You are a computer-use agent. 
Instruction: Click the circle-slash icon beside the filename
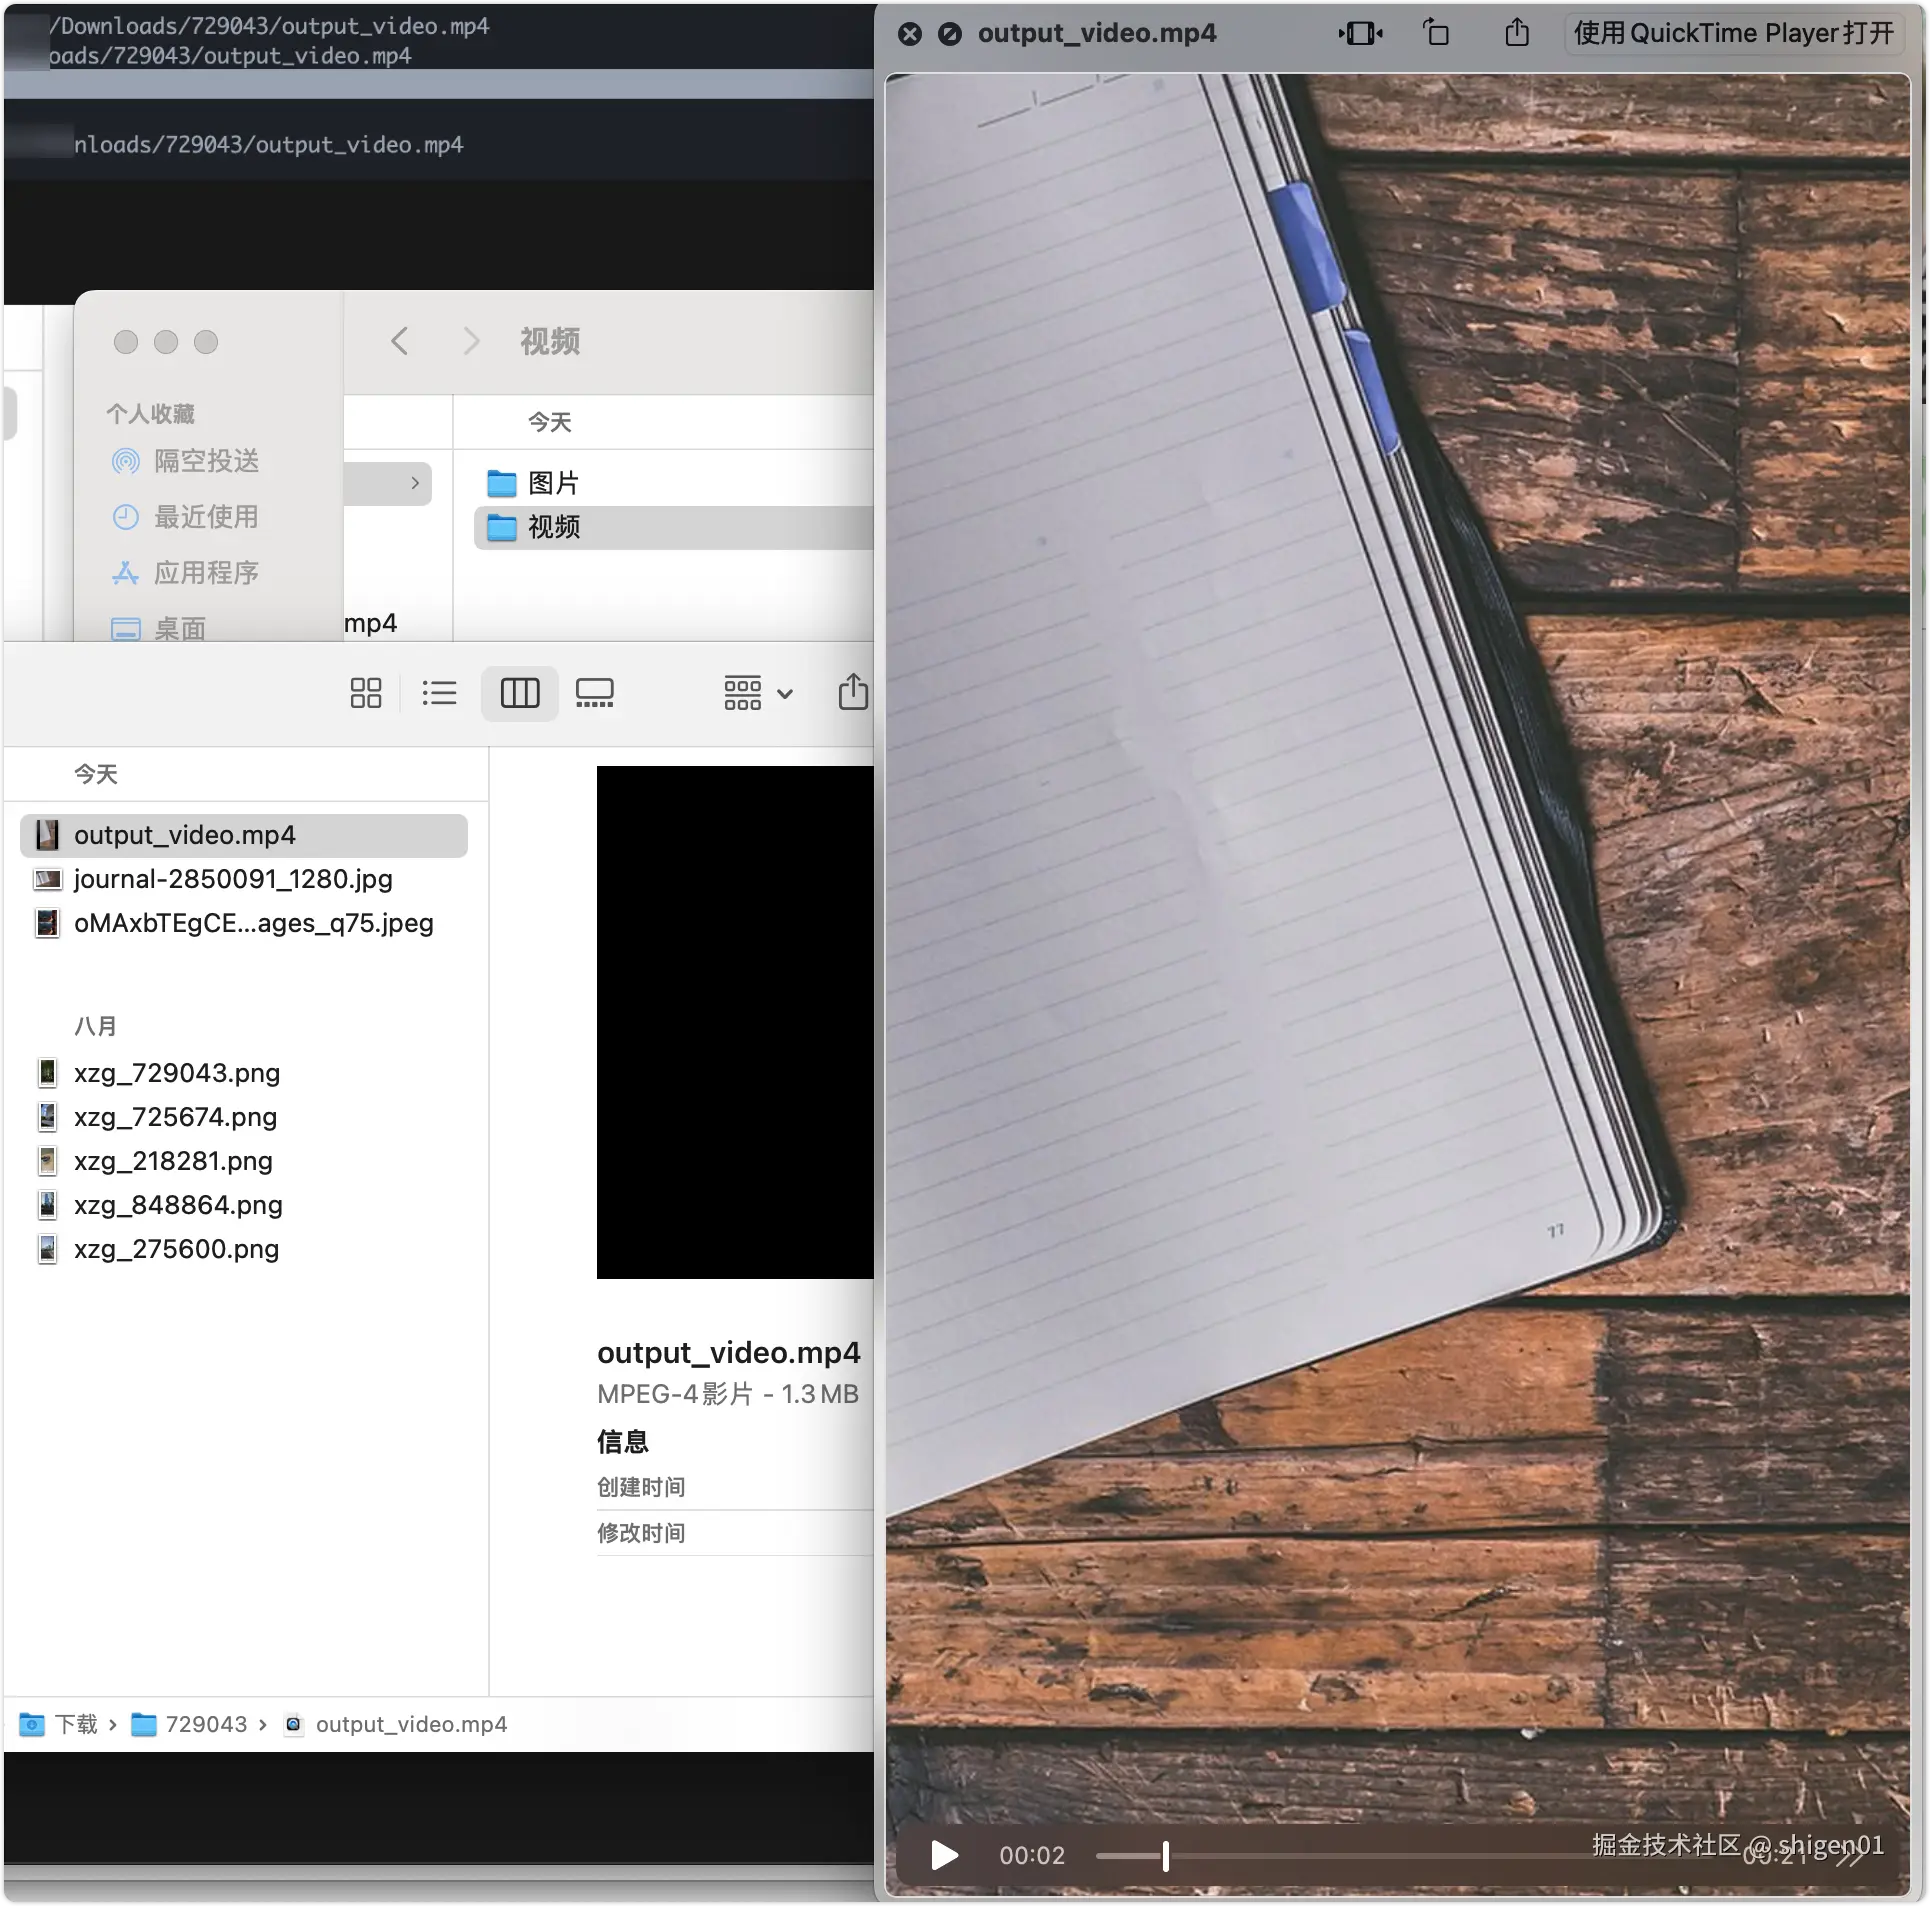949,34
